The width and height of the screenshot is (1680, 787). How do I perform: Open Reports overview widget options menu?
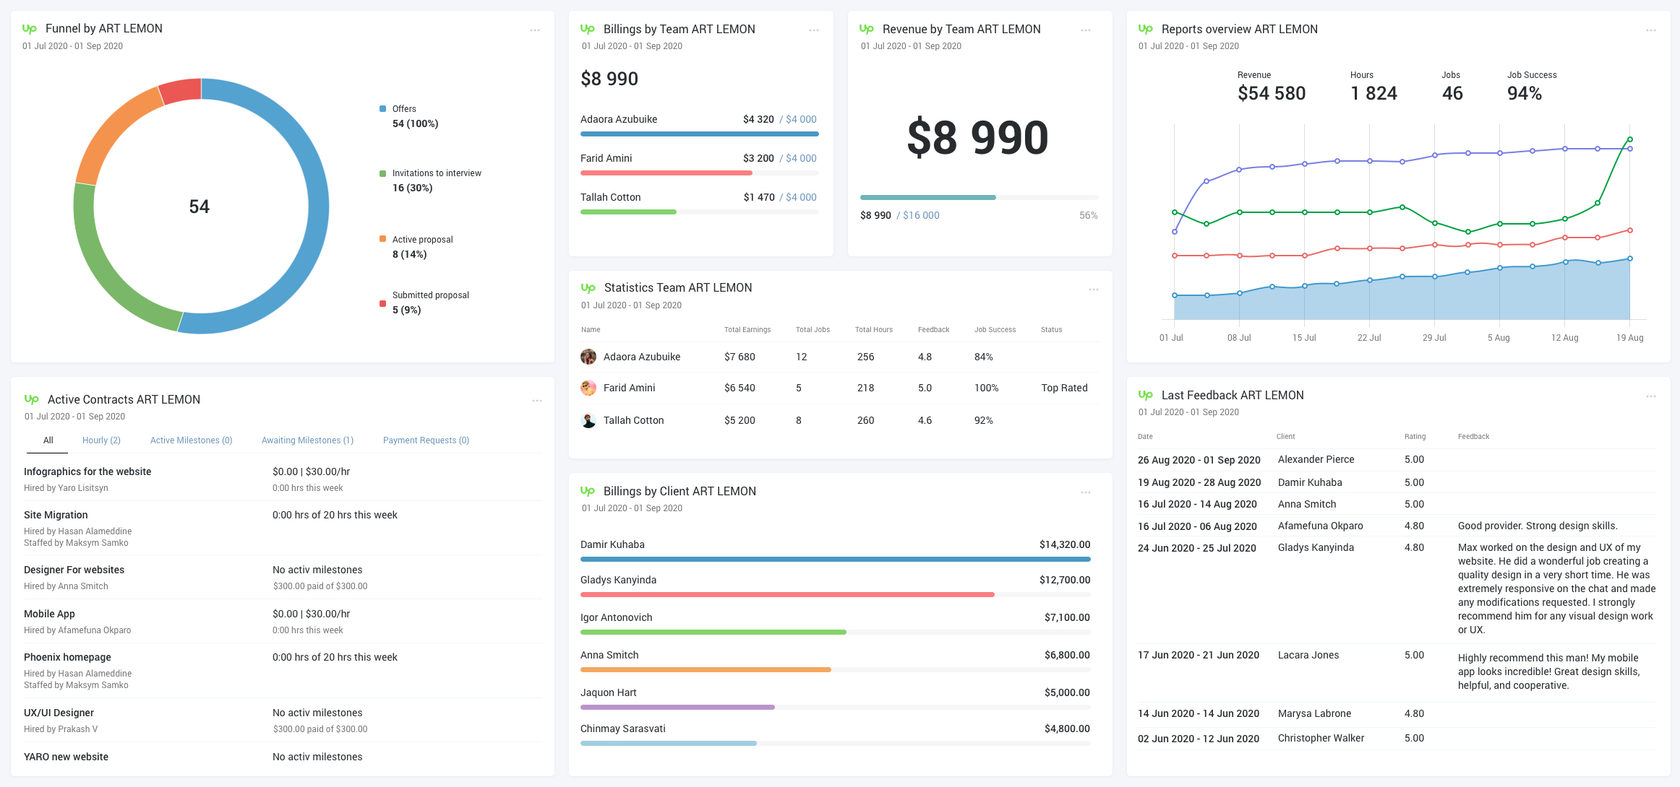1651,30
